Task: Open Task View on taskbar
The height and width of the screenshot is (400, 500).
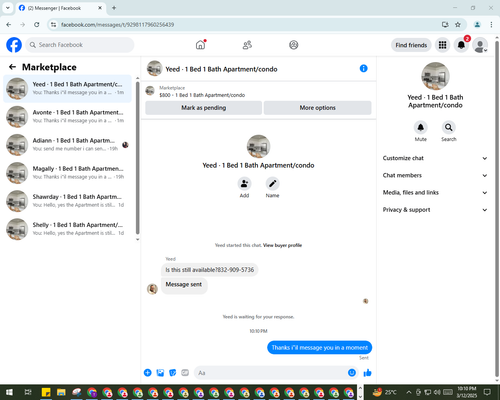Action: click(28, 392)
